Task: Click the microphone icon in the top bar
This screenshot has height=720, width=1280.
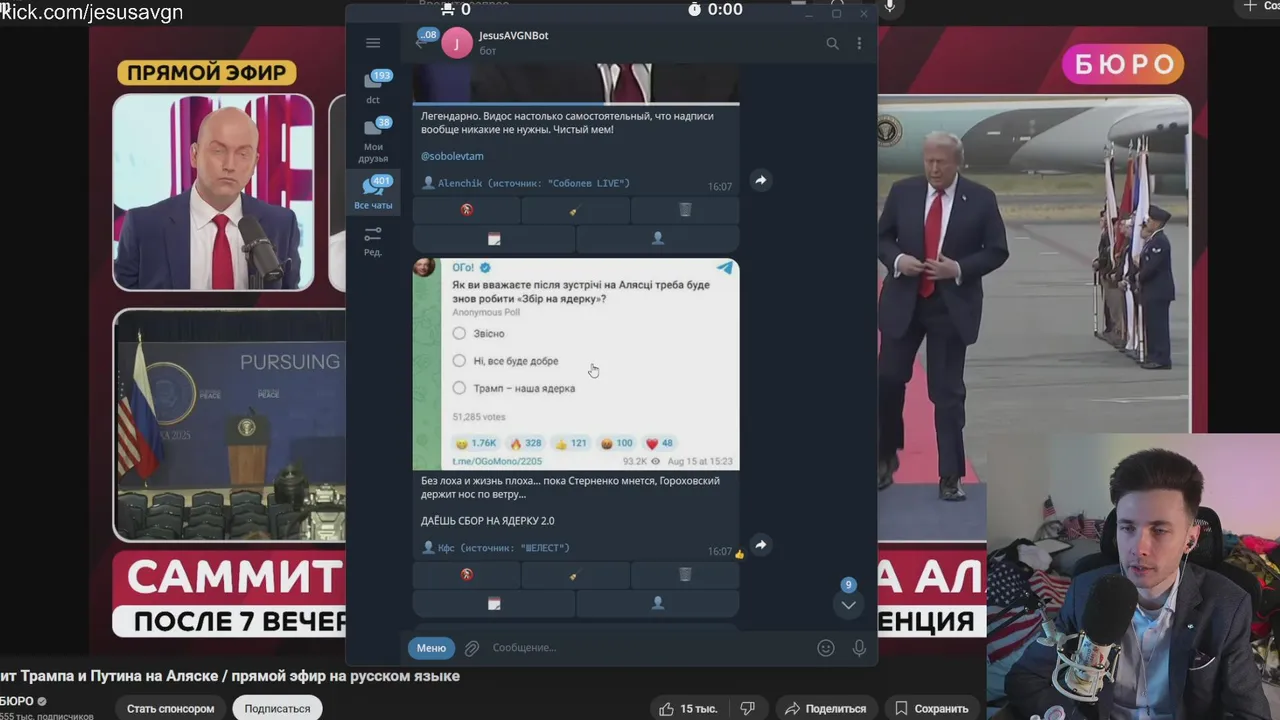Action: (x=889, y=8)
